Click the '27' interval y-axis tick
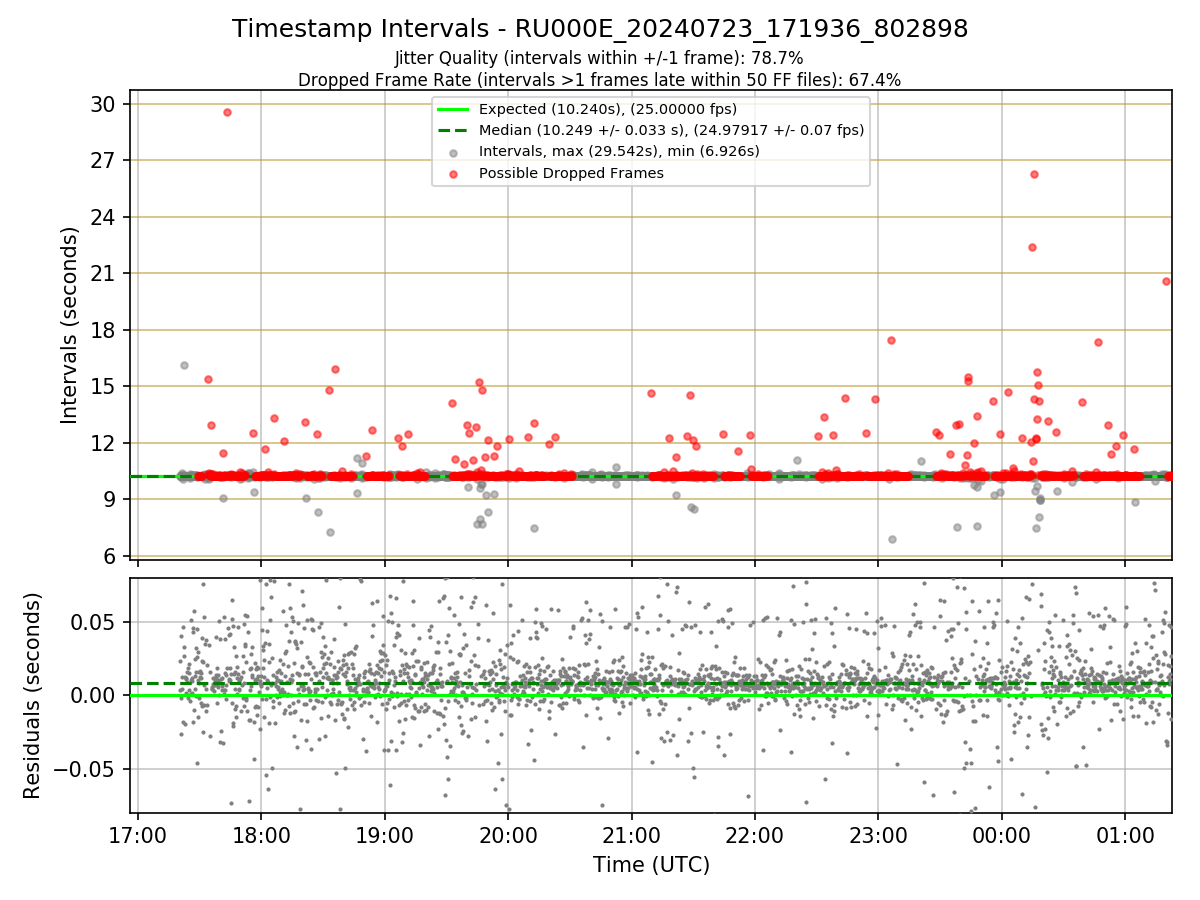Viewport: 1200px width, 900px height. pyautogui.click(x=106, y=160)
